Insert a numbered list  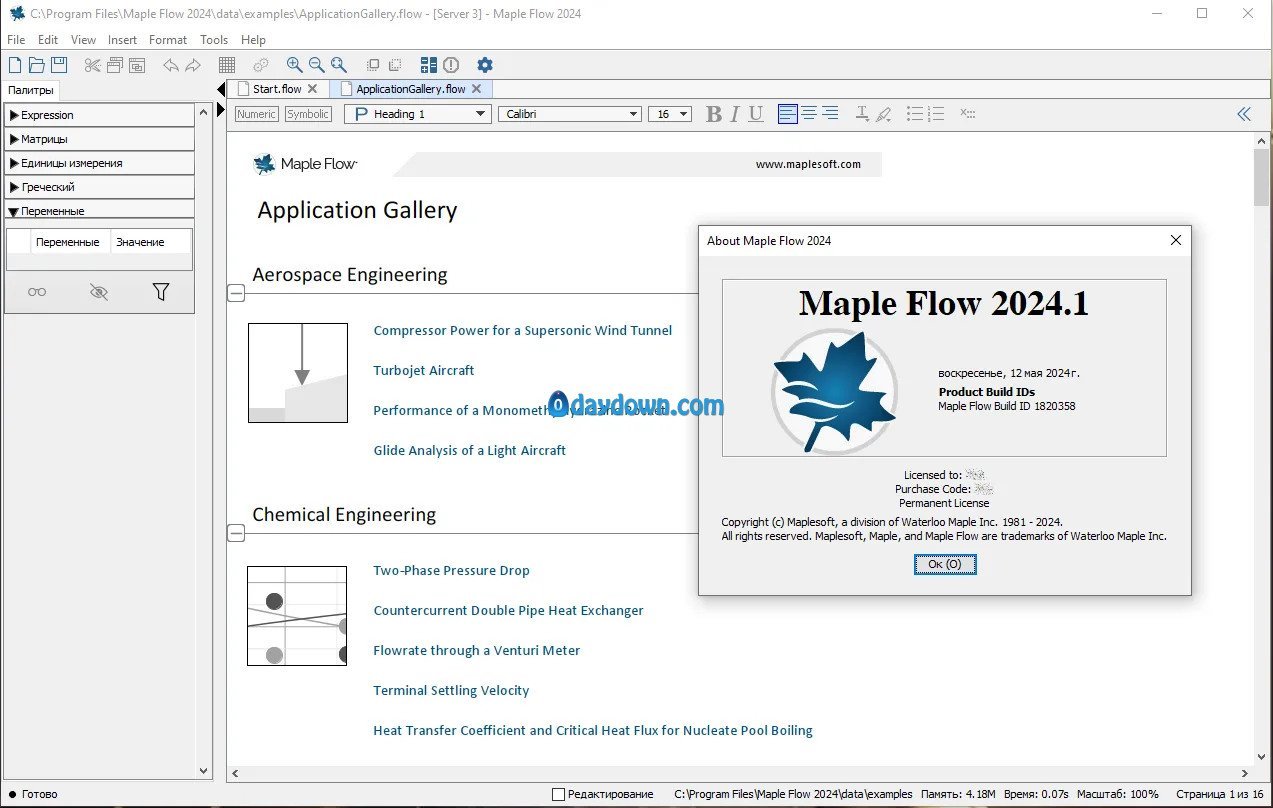(936, 114)
